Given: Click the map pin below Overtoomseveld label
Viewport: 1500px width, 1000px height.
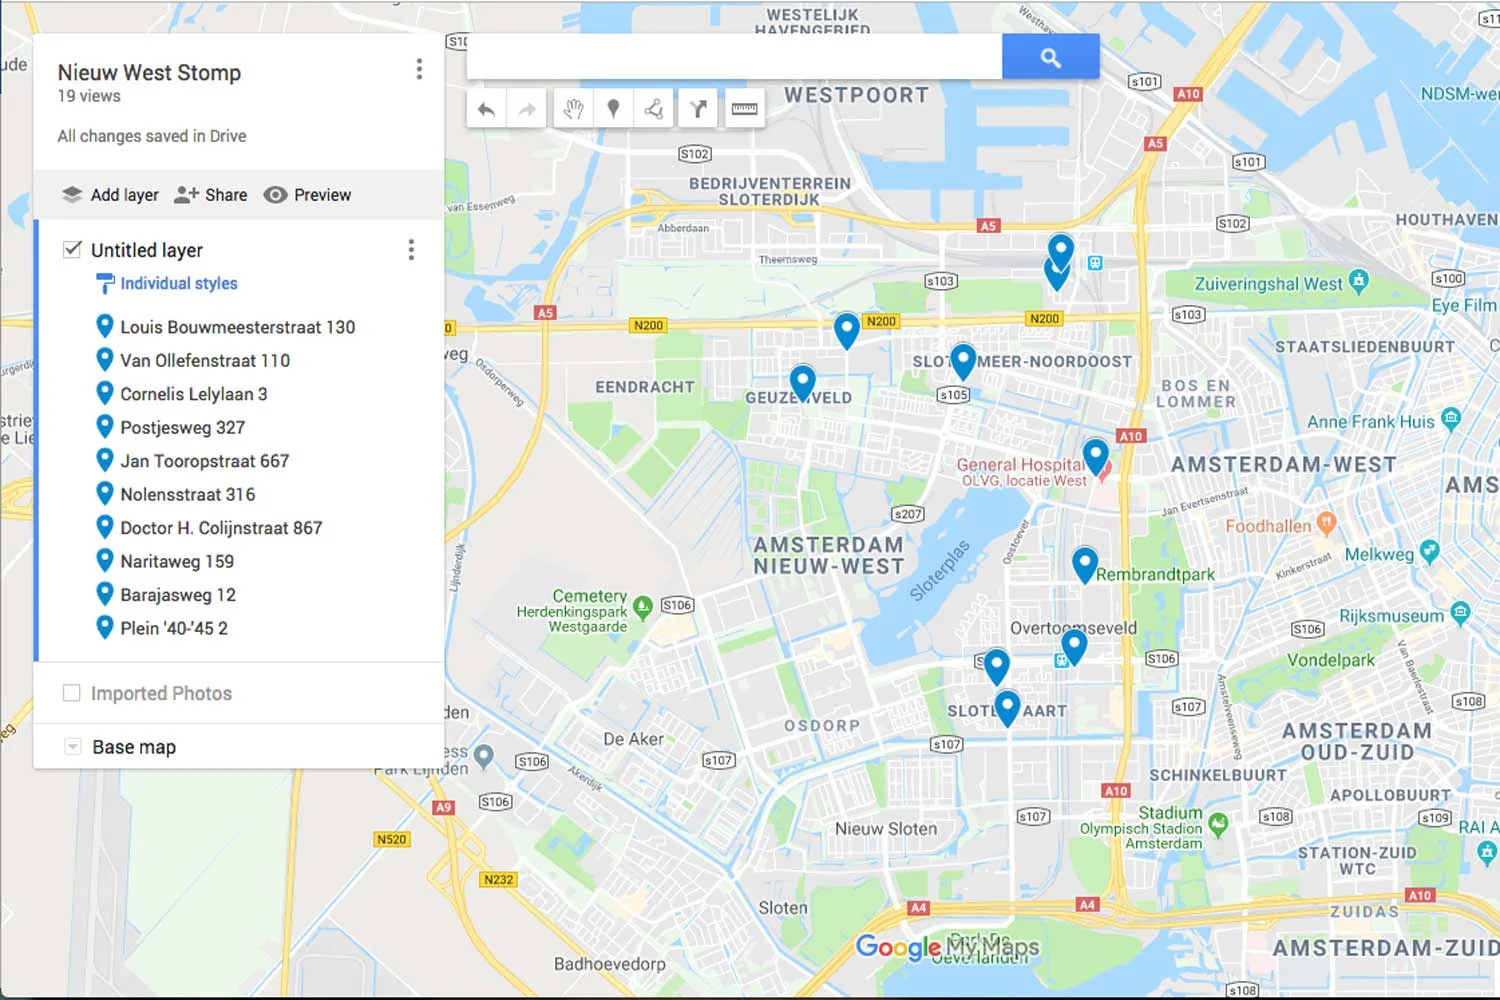Looking at the screenshot, I should tap(1073, 647).
